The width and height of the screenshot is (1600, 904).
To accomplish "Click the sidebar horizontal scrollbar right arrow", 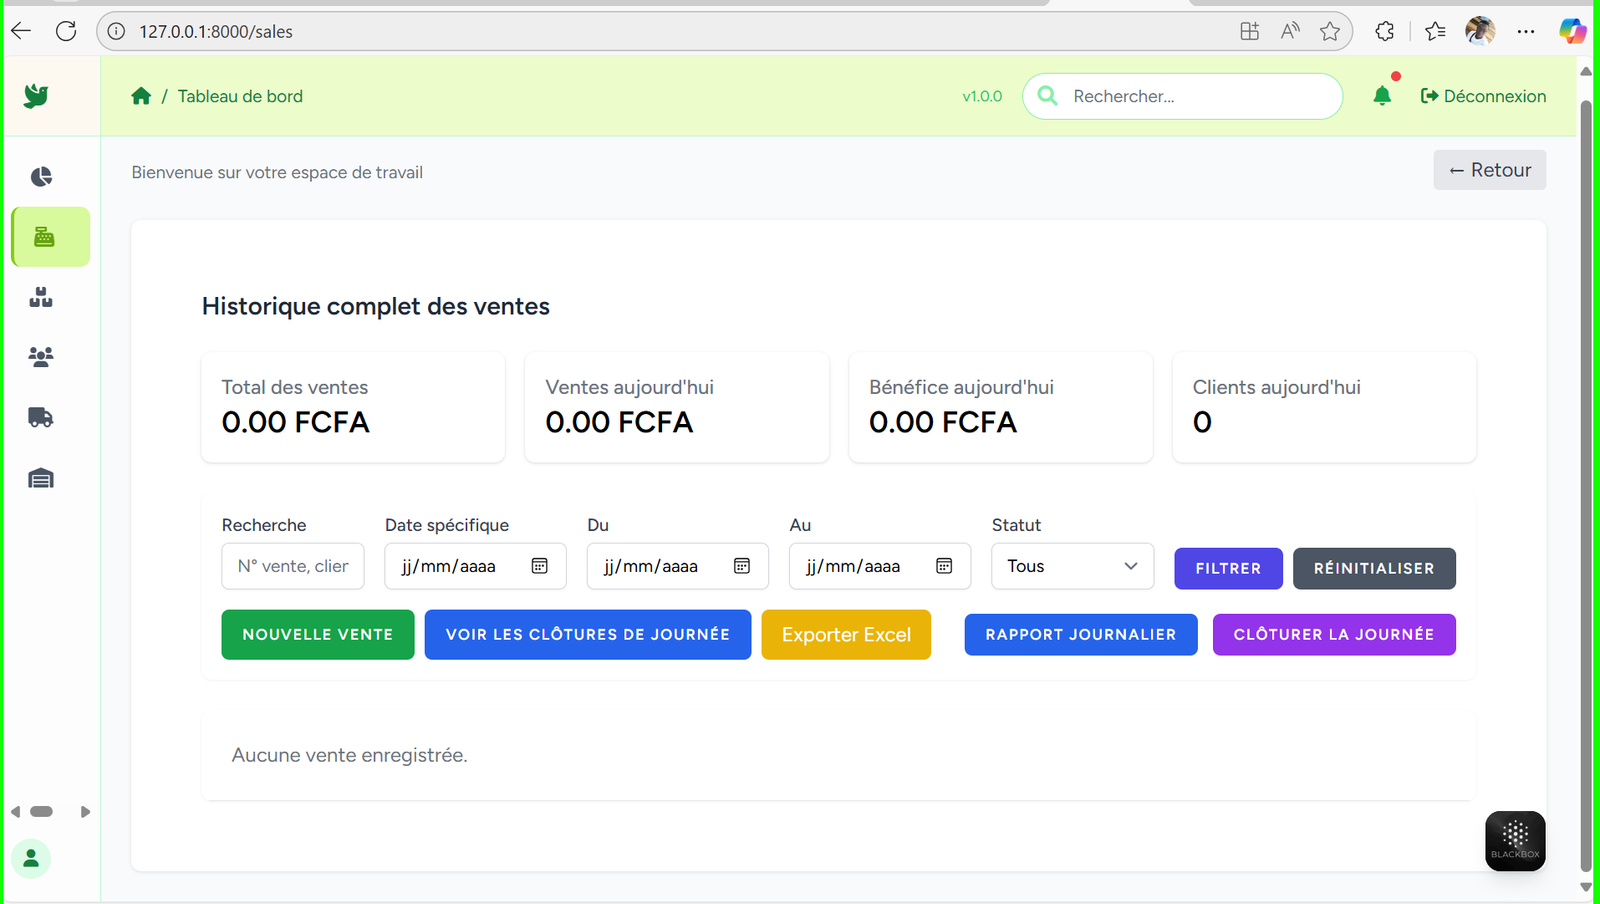I will point(86,812).
